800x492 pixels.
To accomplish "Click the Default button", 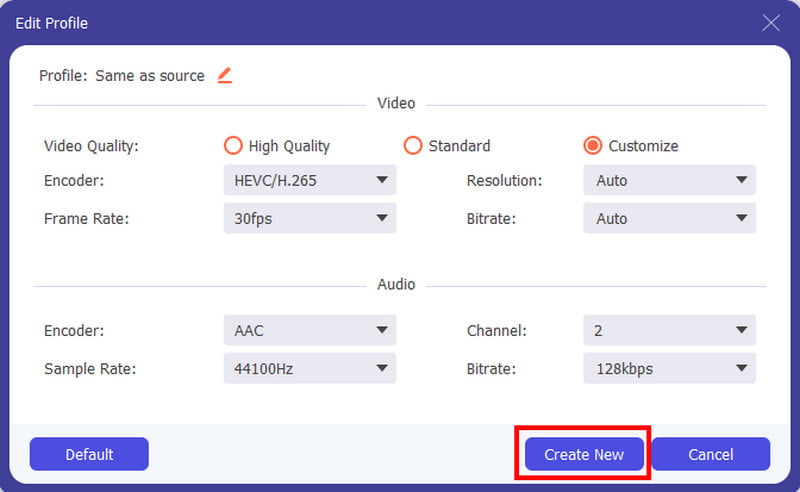I will [x=89, y=454].
